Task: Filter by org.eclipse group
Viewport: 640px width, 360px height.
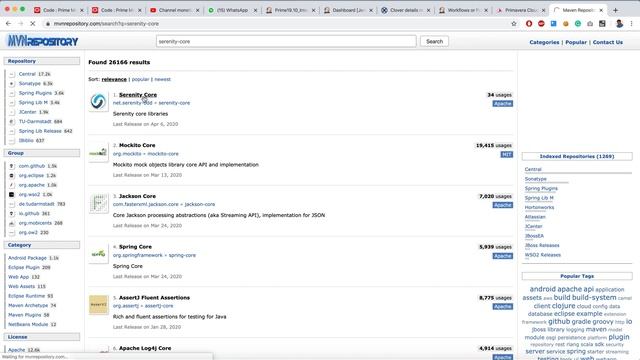Action: pos(31,176)
